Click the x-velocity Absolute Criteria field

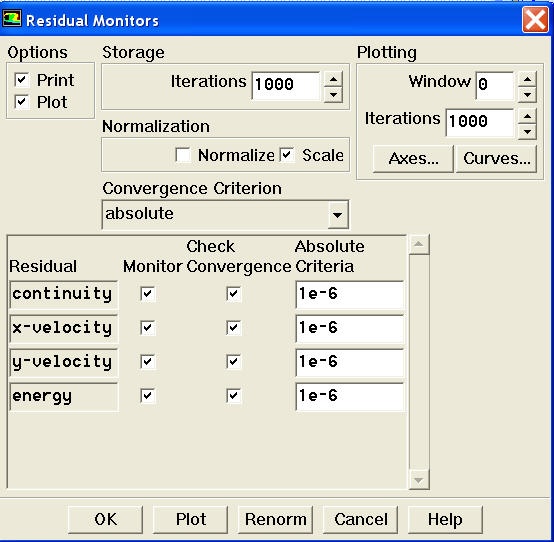[x=349, y=328]
